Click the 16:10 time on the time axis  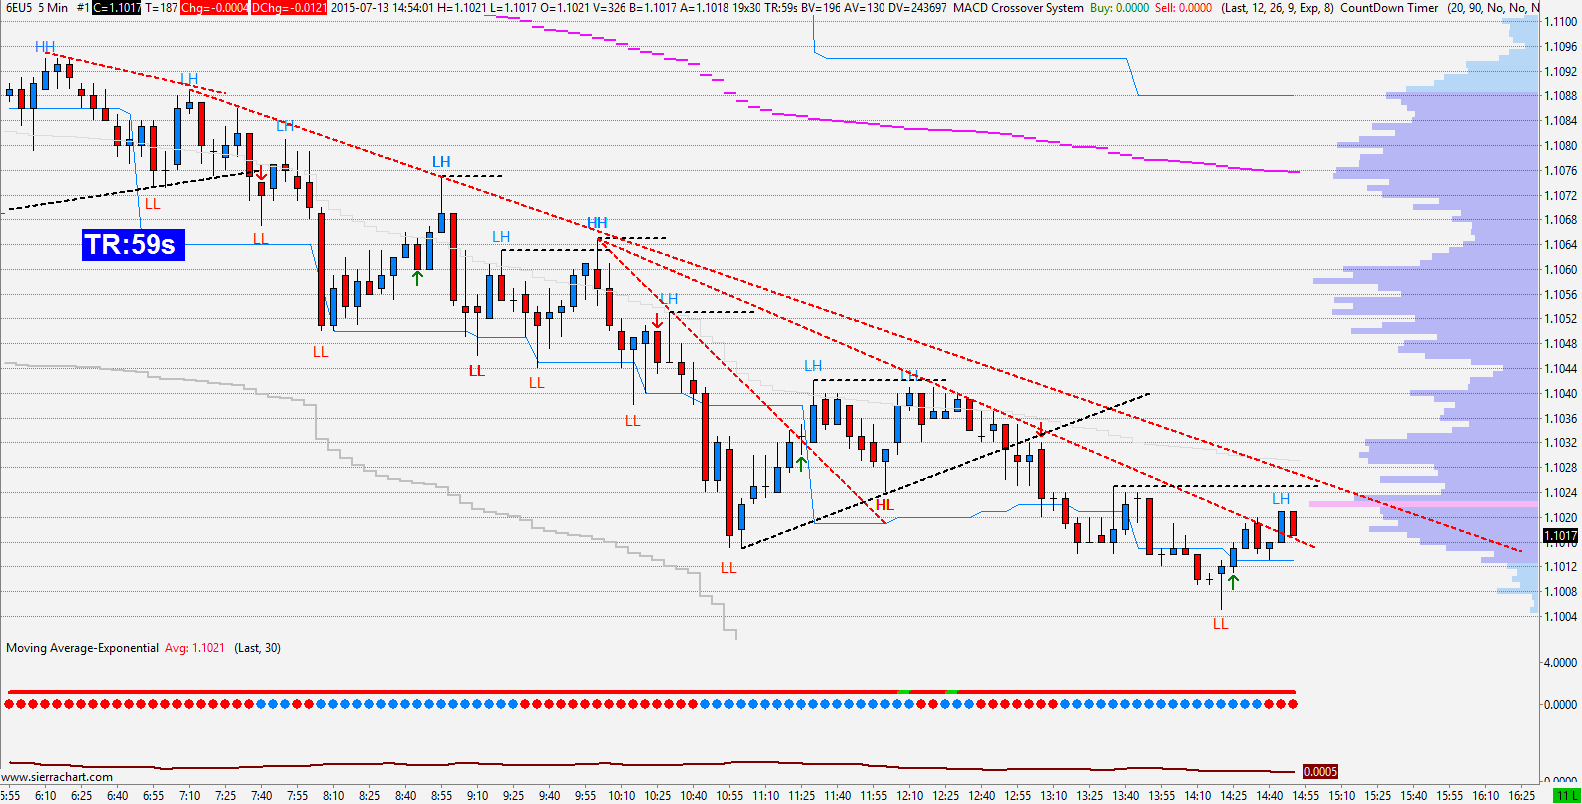[1485, 796]
